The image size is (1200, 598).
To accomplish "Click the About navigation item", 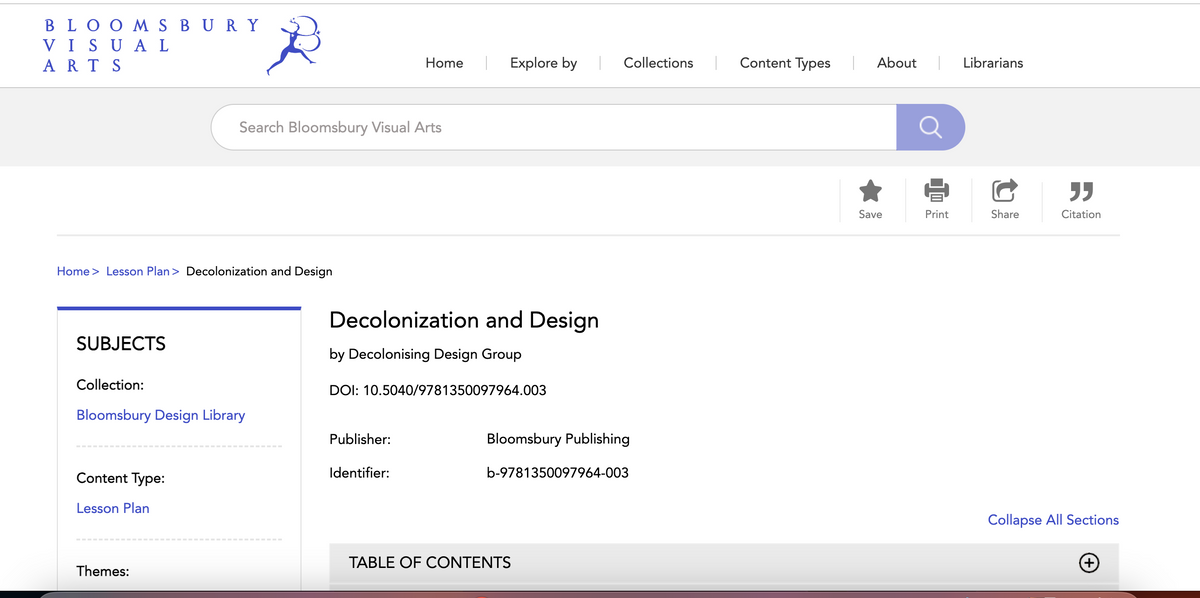I will 896,63.
